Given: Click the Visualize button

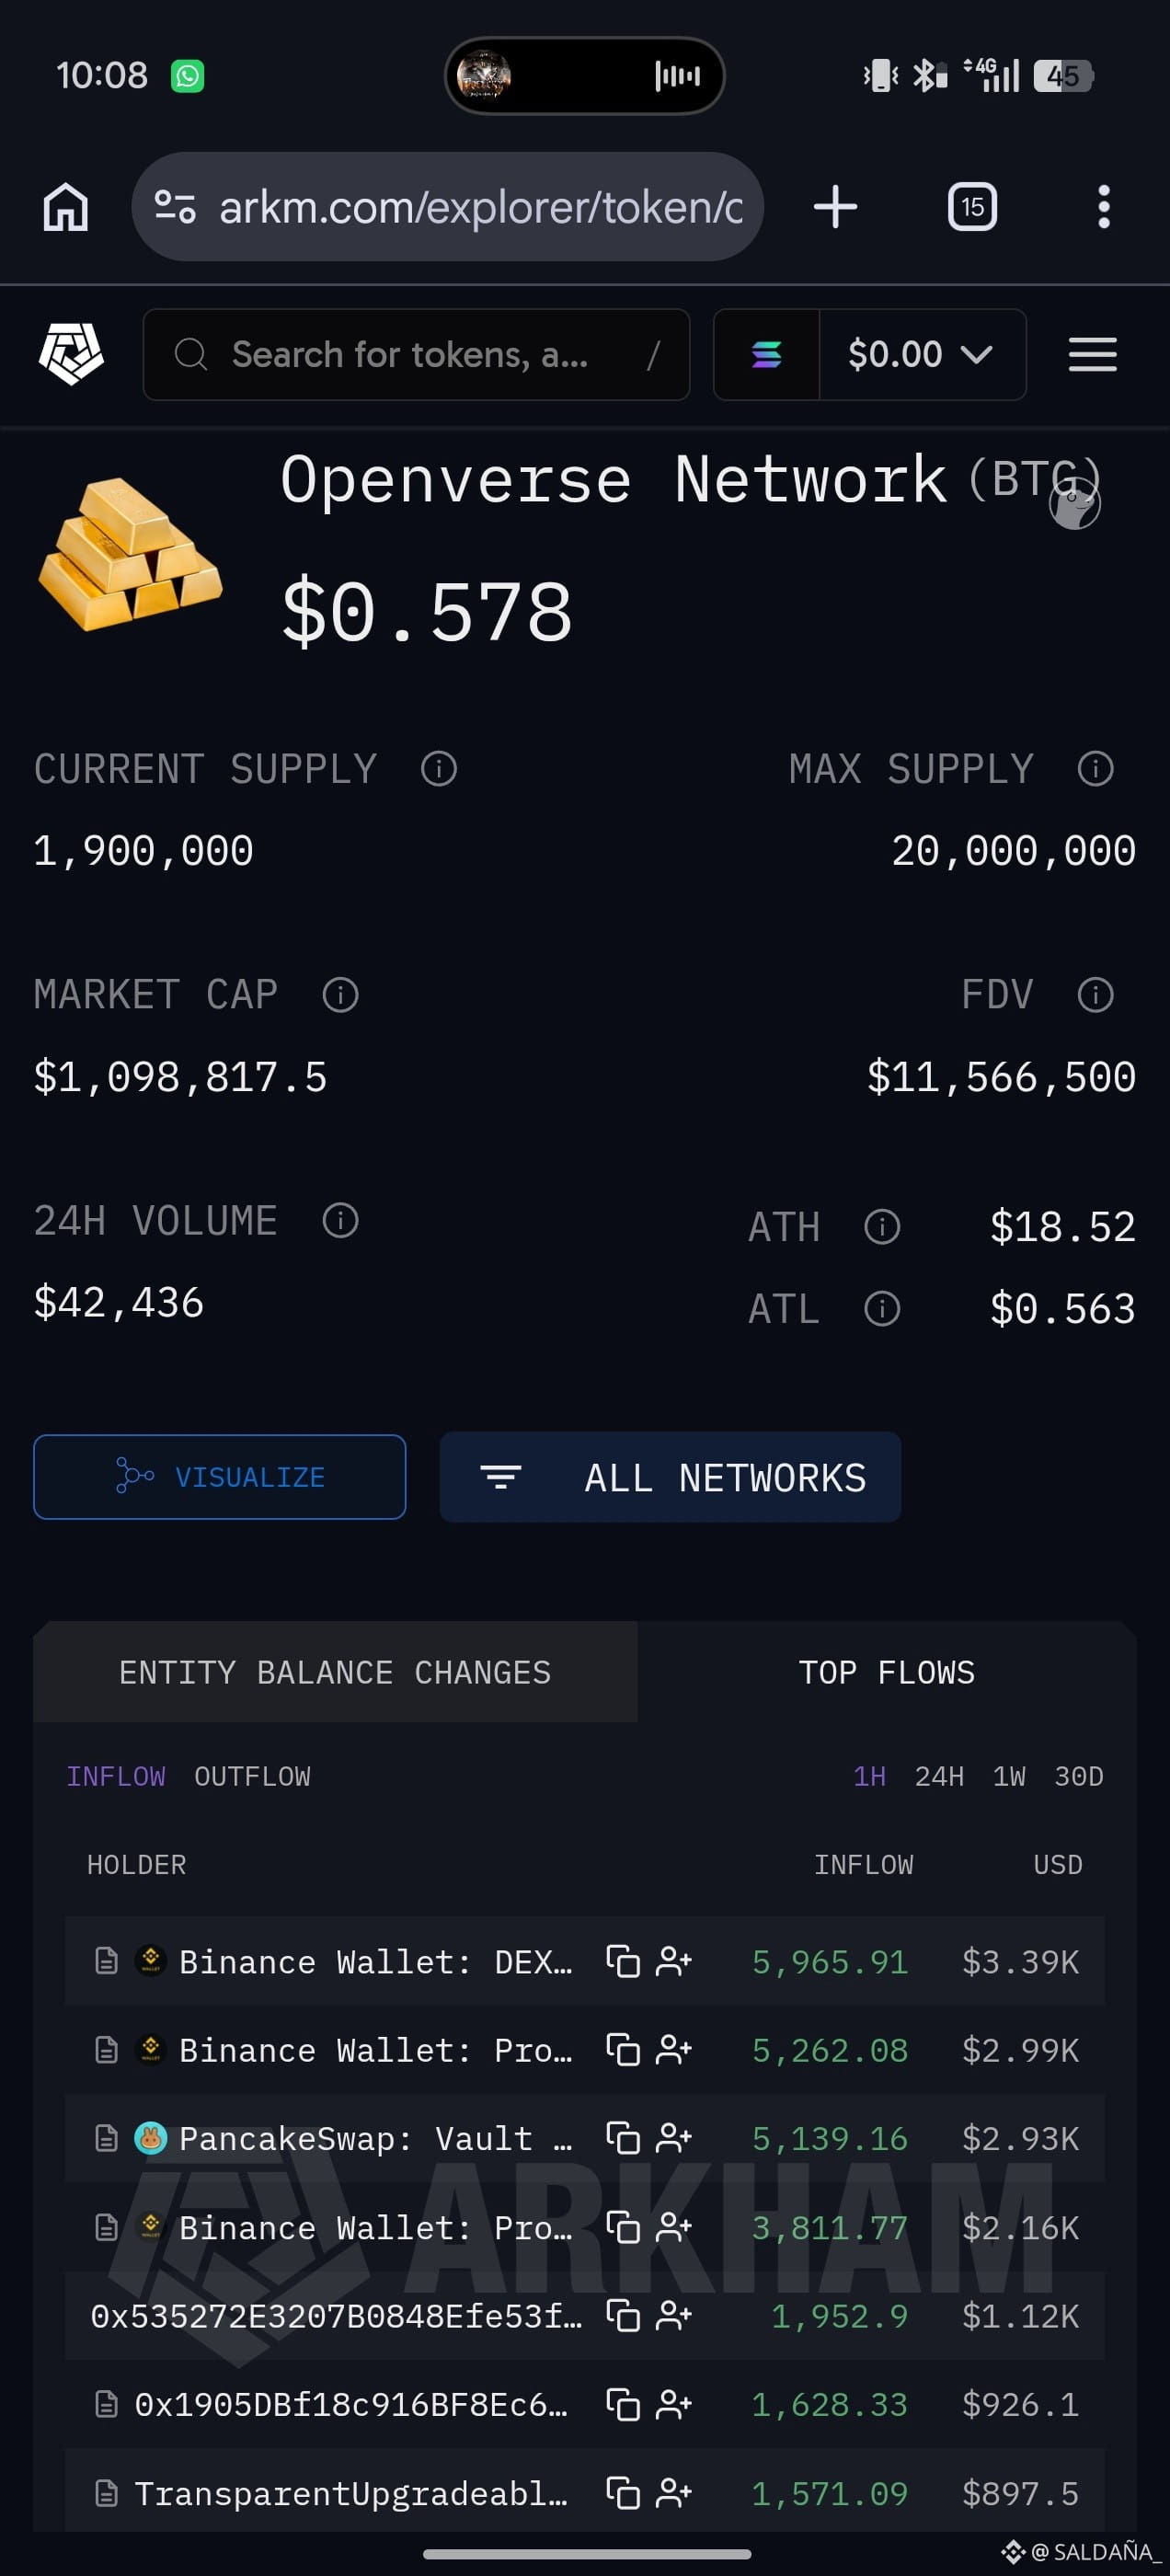Looking at the screenshot, I should pyautogui.click(x=219, y=1477).
